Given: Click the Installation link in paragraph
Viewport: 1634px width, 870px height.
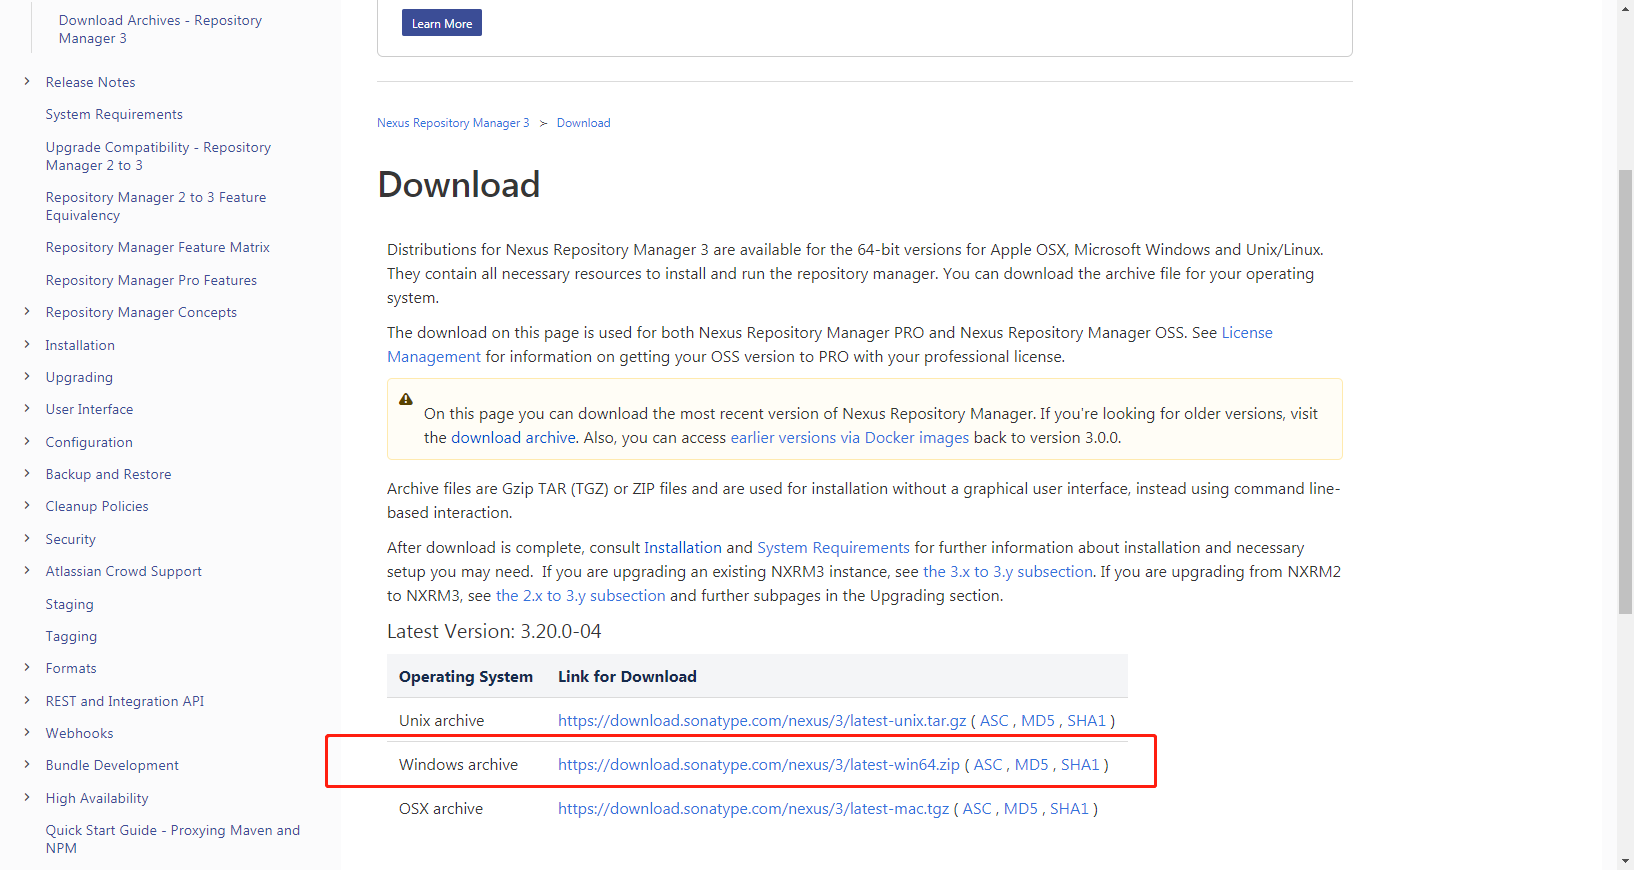Looking at the screenshot, I should pyautogui.click(x=683, y=548).
